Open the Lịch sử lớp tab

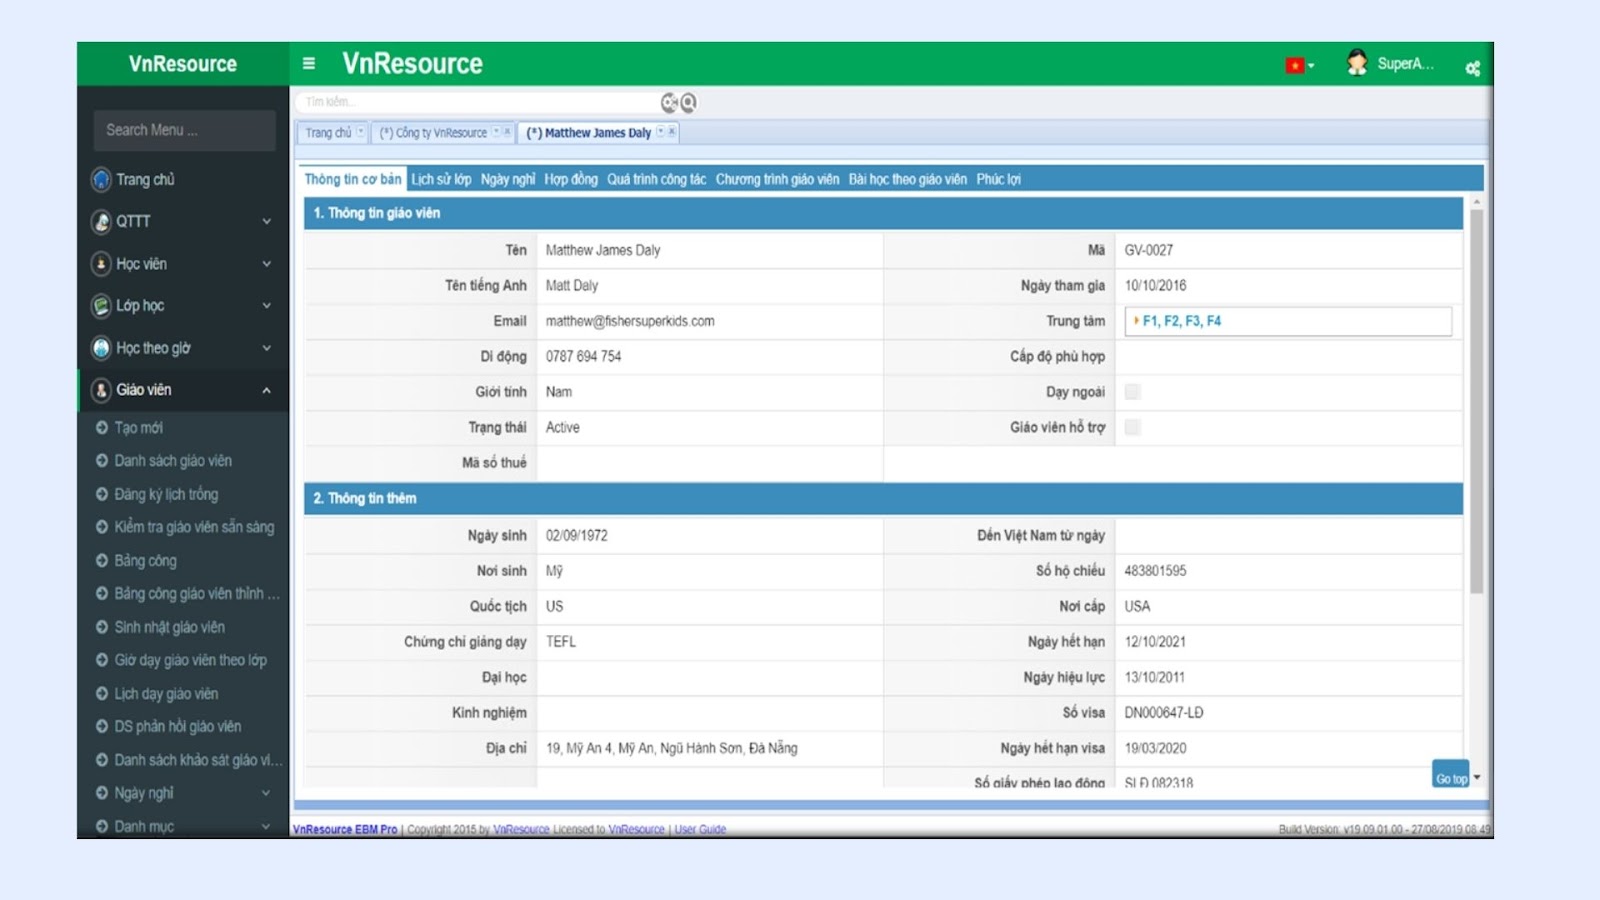pos(440,180)
